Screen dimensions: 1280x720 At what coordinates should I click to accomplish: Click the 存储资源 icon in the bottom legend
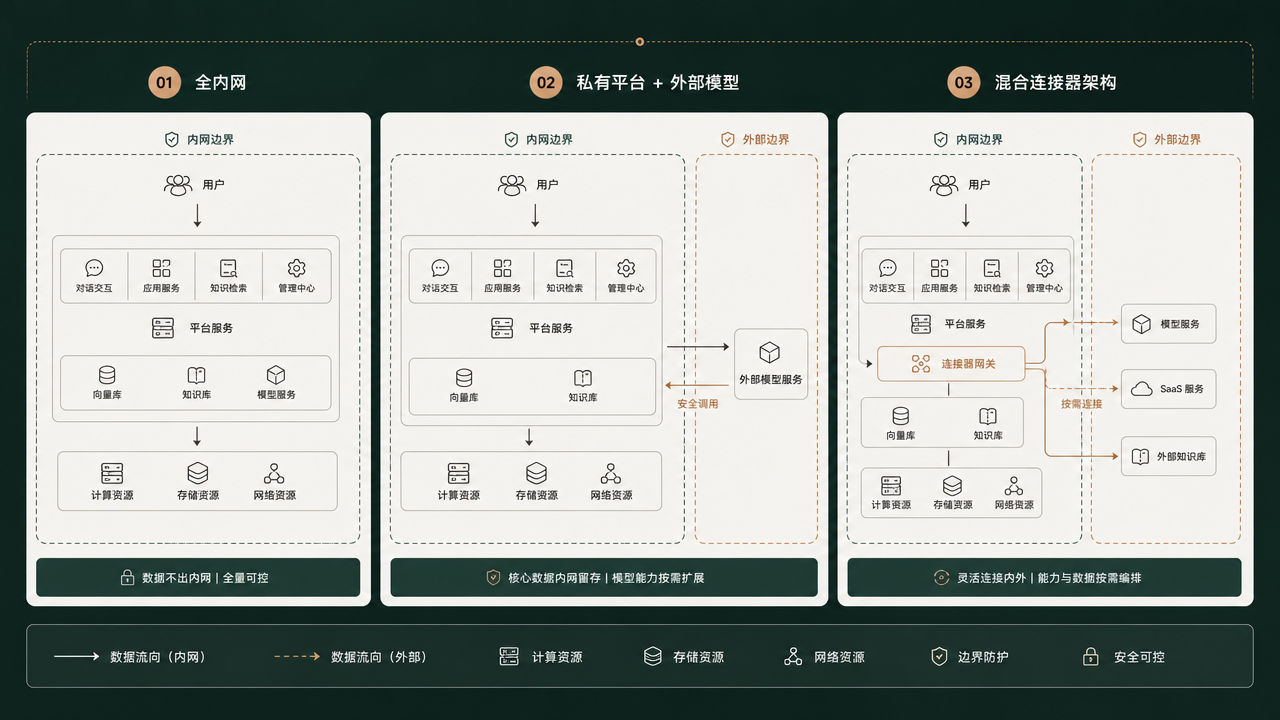pyautogui.click(x=653, y=657)
